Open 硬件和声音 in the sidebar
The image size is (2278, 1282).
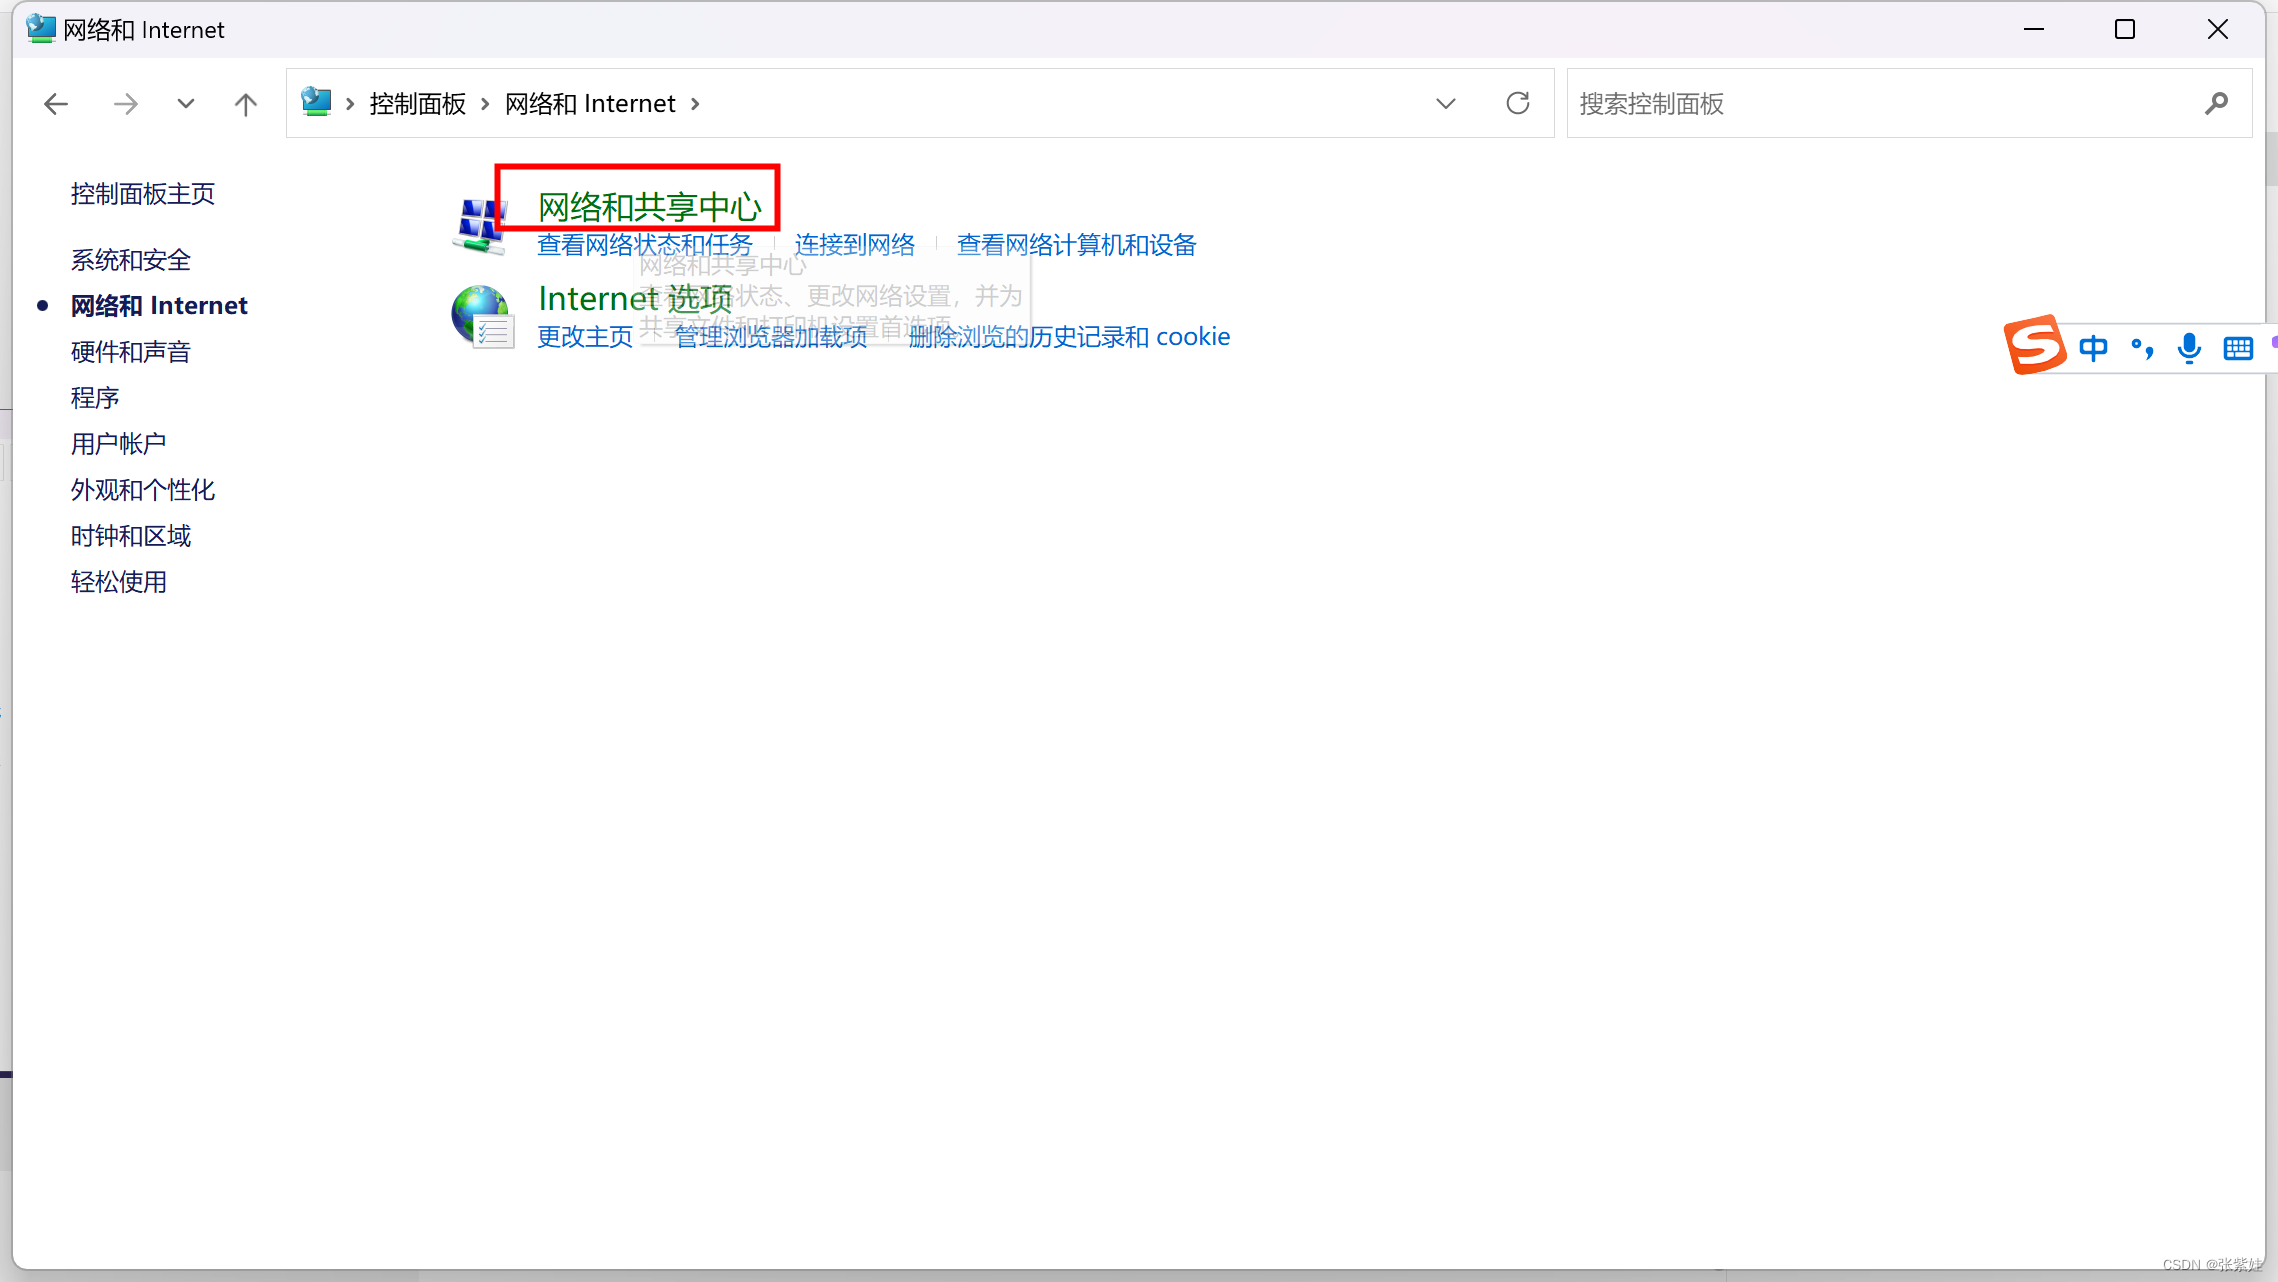click(x=130, y=352)
